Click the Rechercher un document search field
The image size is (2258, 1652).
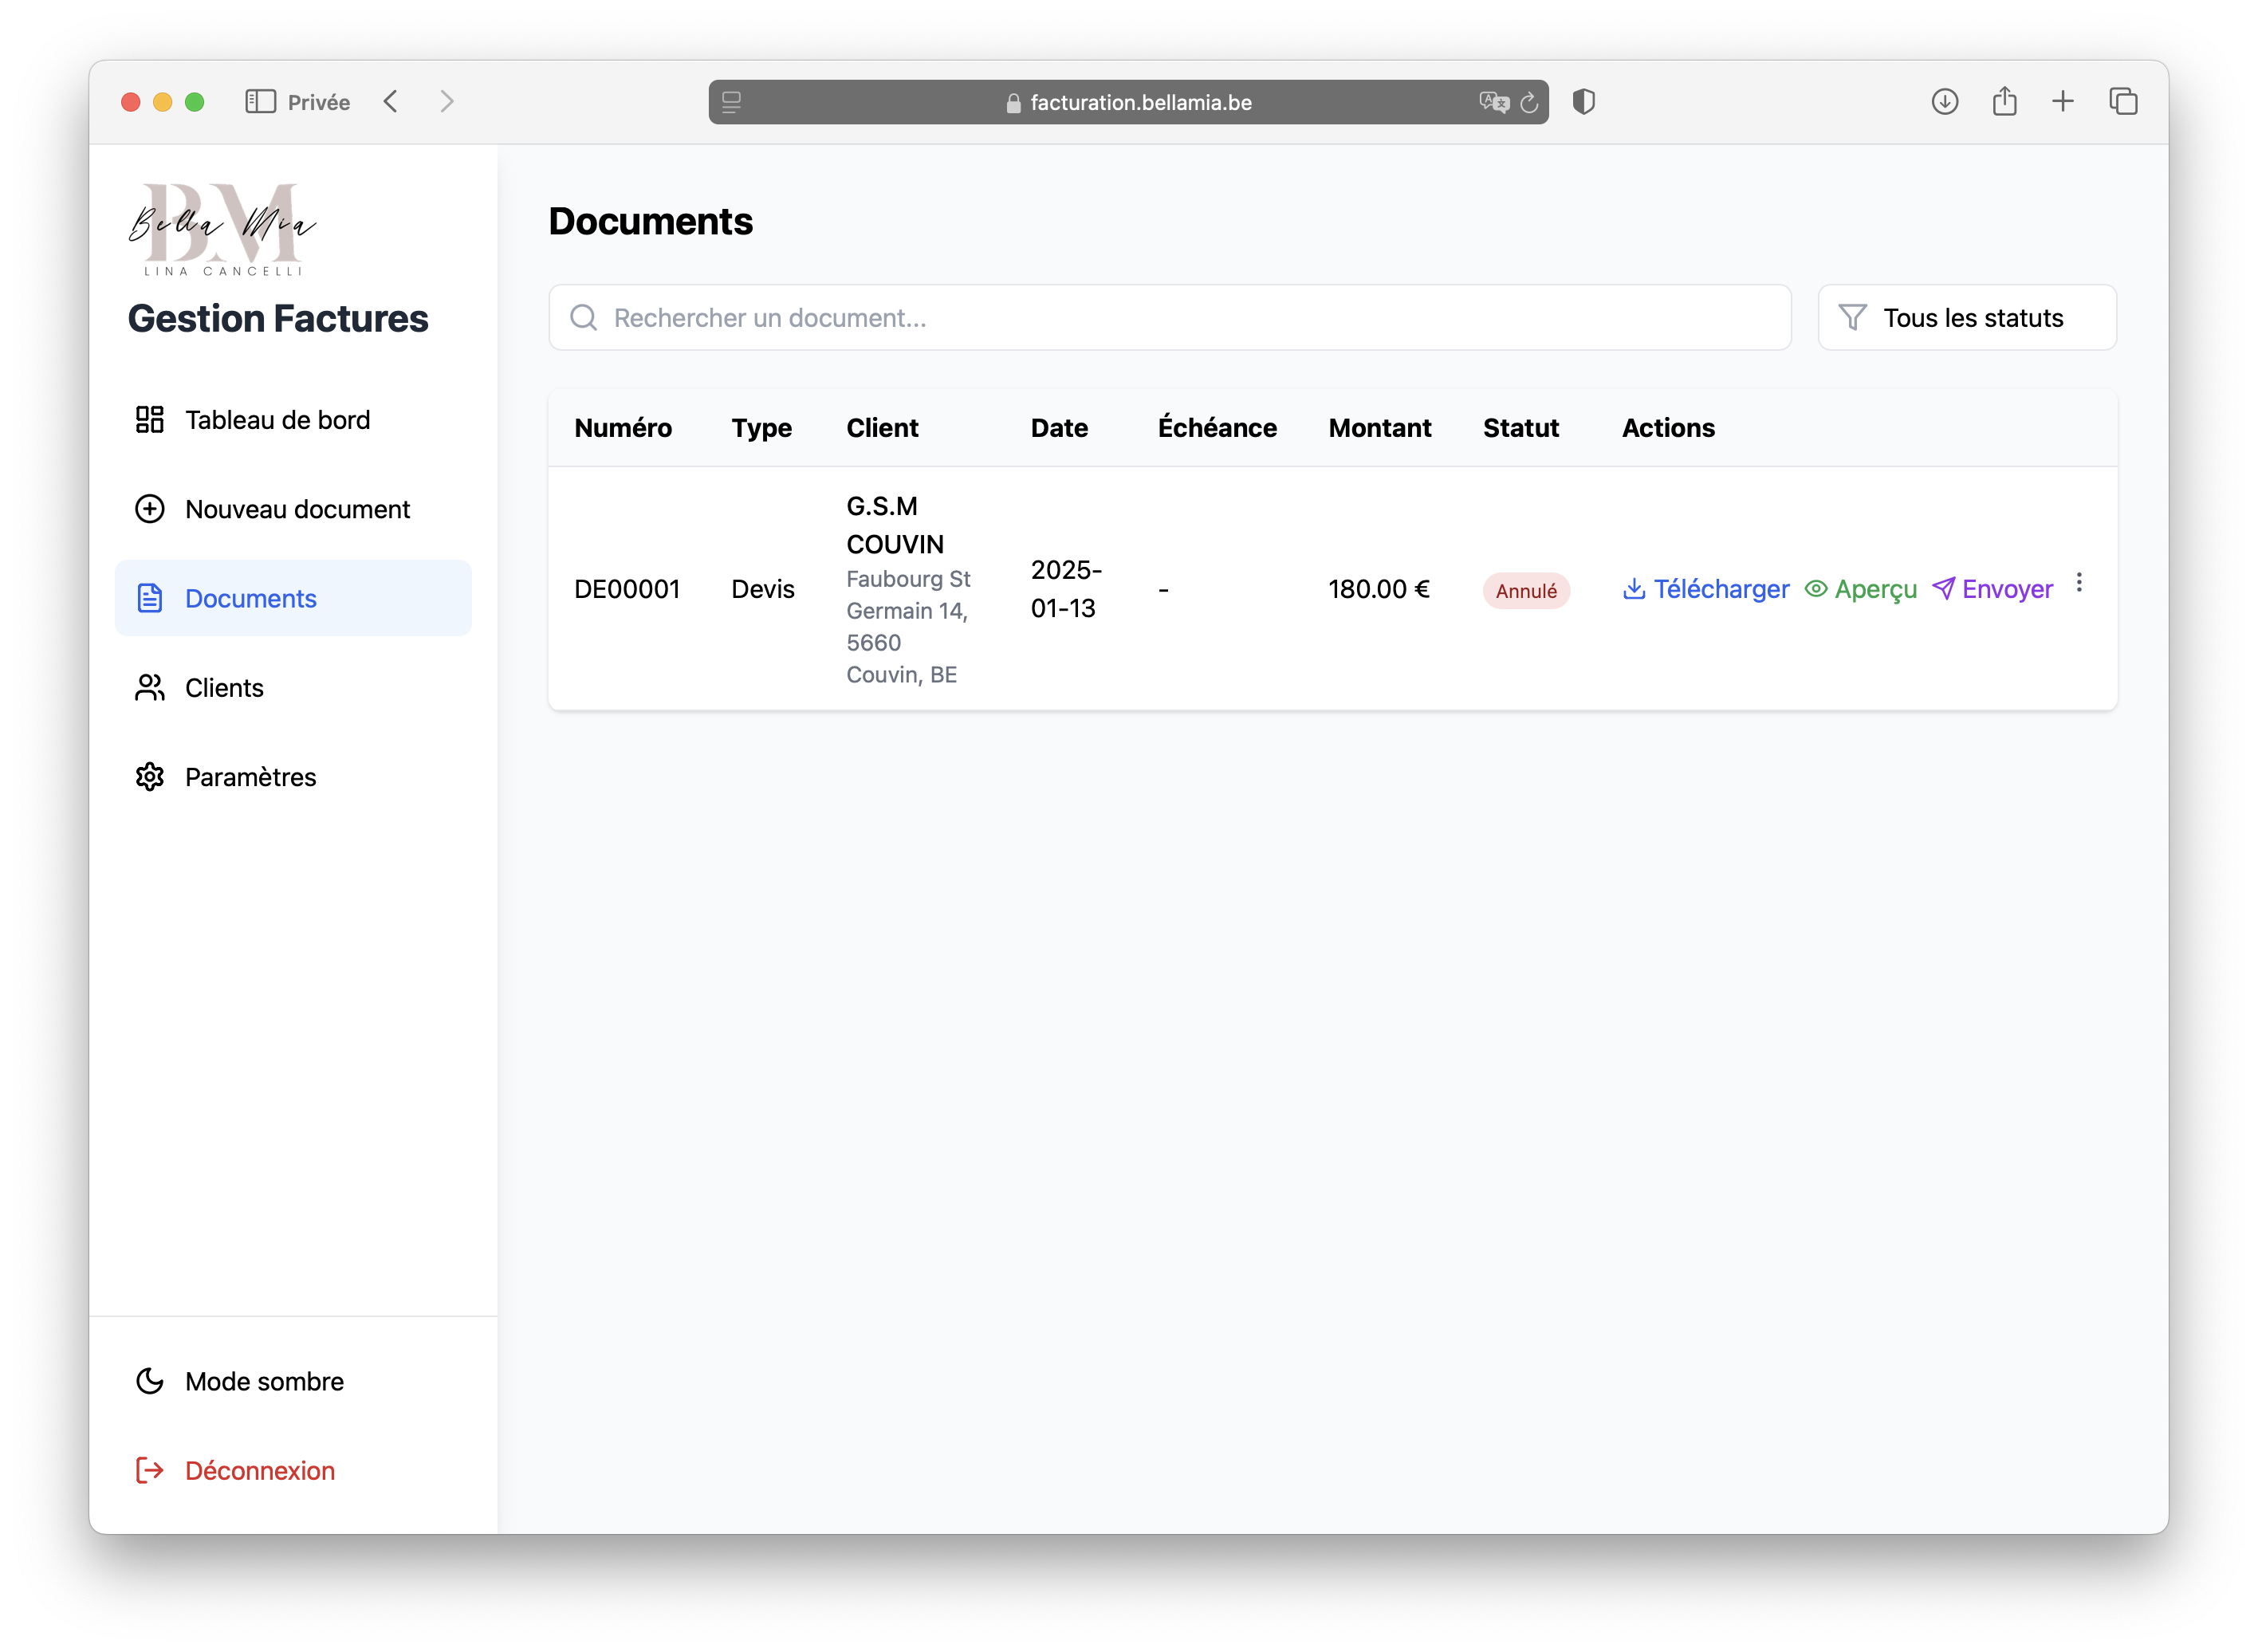coord(1169,318)
